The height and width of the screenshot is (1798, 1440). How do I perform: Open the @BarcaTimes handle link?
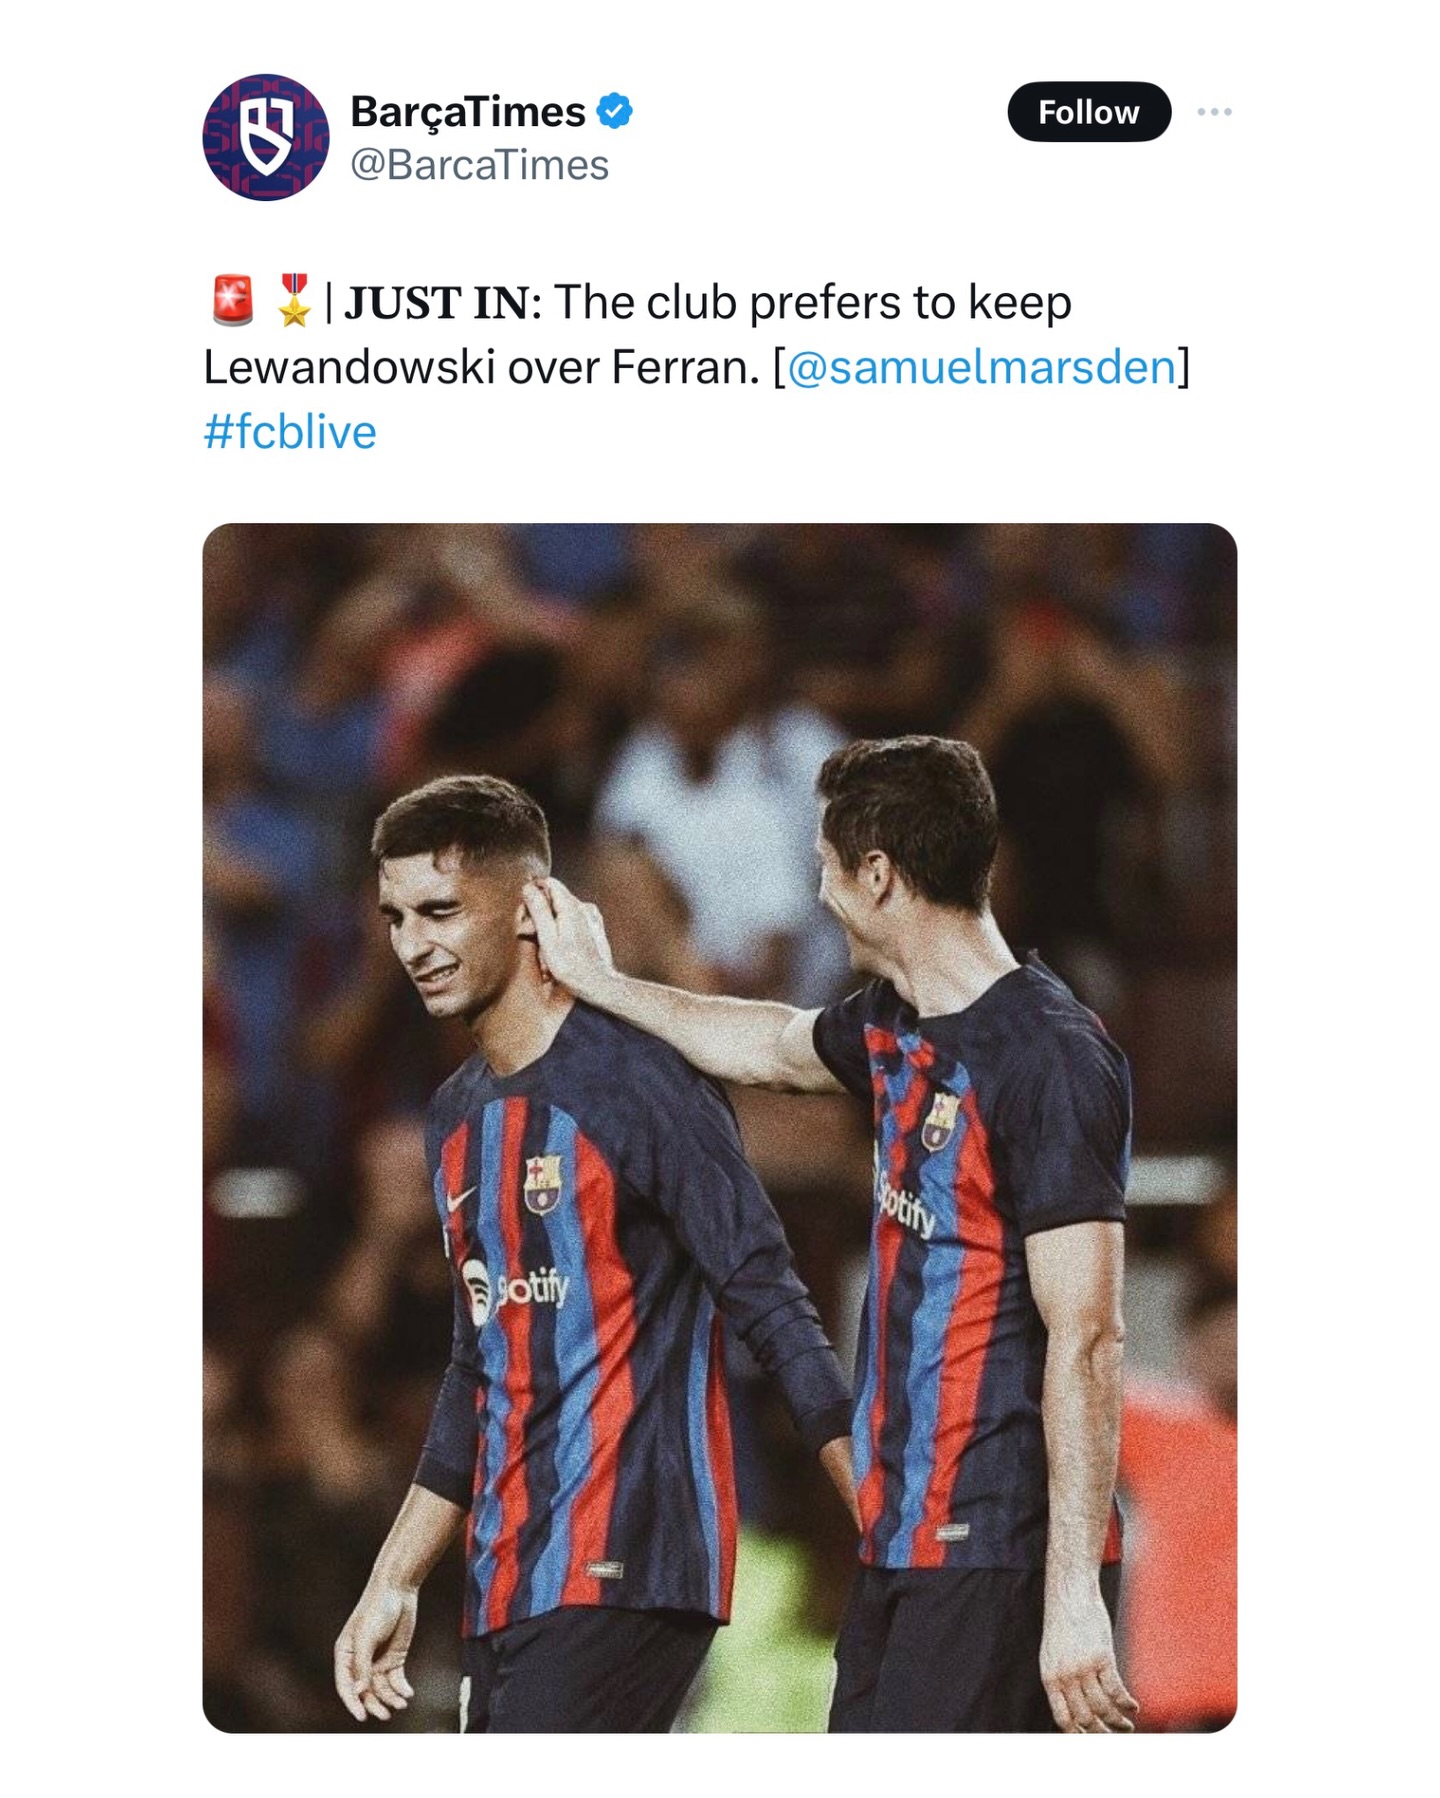[479, 165]
